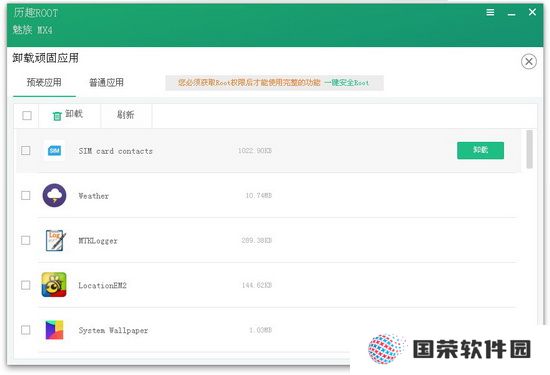Minimize the 历趣ROOT window

coord(511,14)
